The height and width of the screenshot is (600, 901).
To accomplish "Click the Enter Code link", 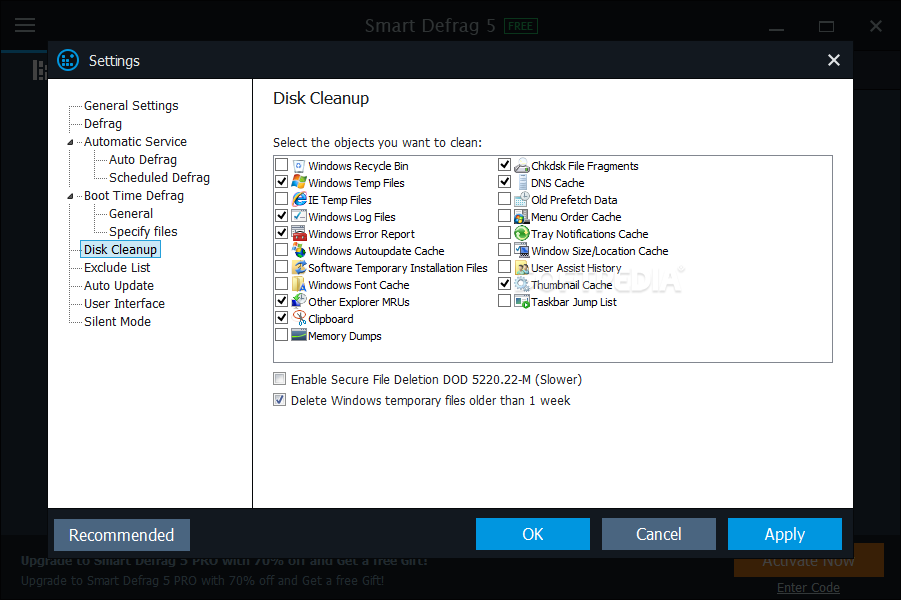I will 808,587.
